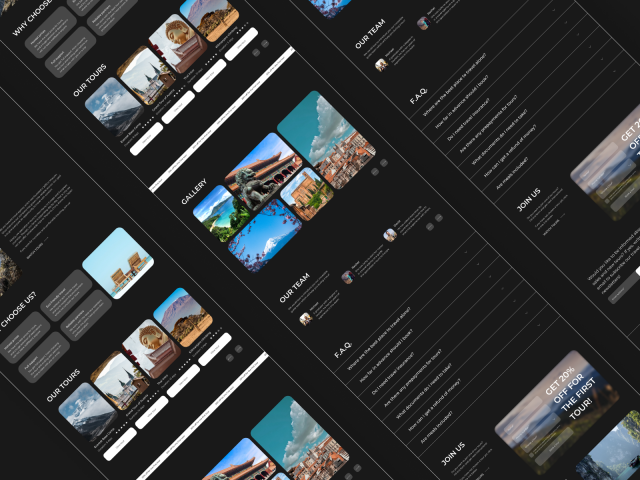Click View Tour under Kilimanjaro in lower Our Tours
This screenshot has height=480, width=640.
[x=215, y=349]
